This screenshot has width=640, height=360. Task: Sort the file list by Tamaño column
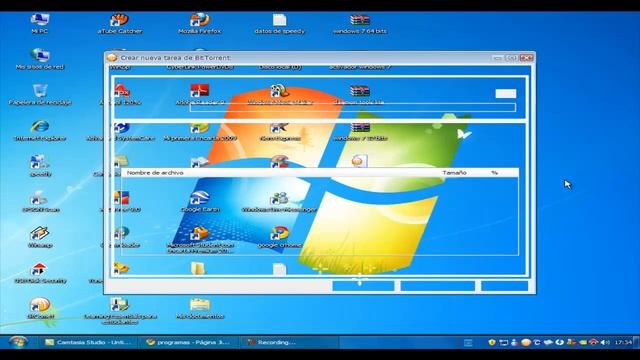click(454, 173)
